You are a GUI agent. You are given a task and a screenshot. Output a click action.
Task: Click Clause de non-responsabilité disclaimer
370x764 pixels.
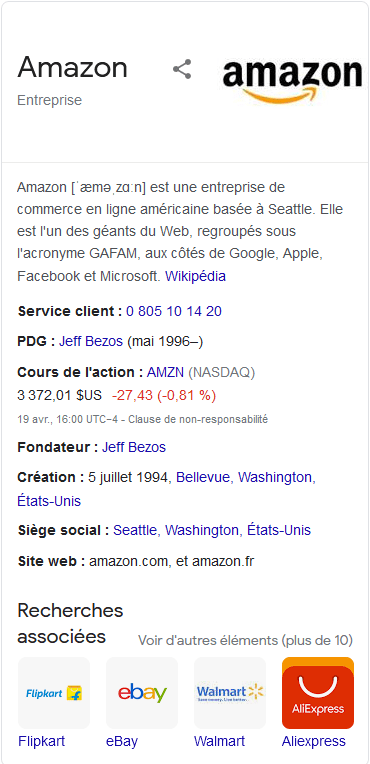tap(198, 419)
